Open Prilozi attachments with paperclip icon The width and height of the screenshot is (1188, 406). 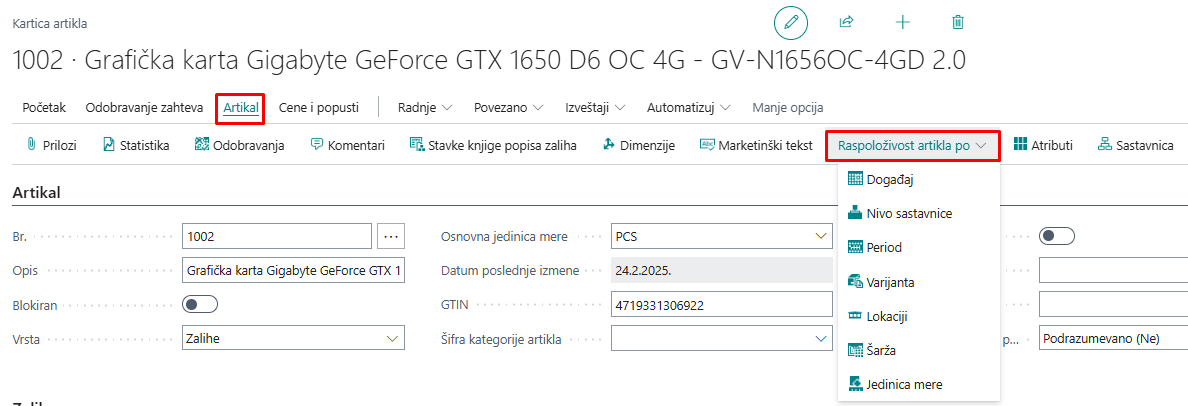(50, 145)
